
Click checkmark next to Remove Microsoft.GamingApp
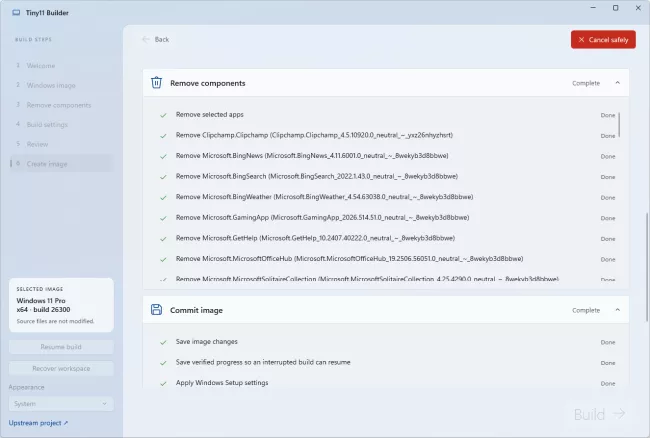(163, 218)
